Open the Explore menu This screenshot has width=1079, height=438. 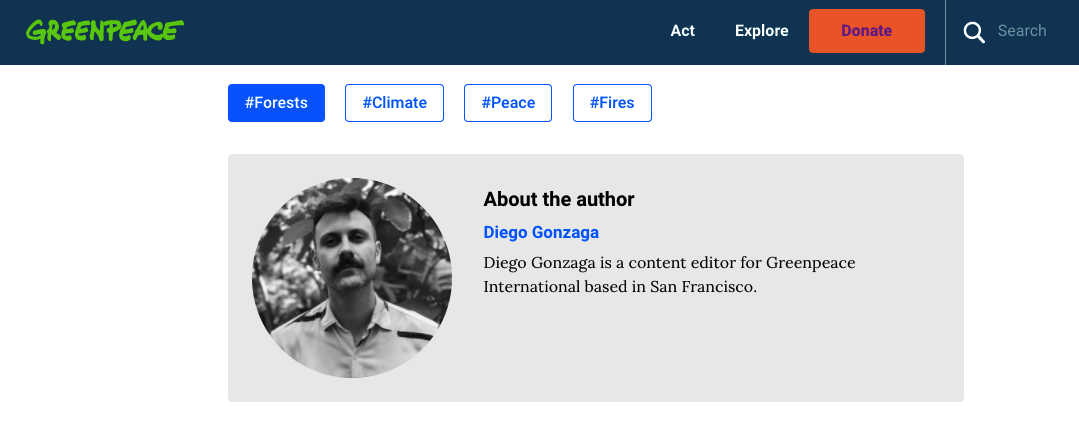point(761,31)
